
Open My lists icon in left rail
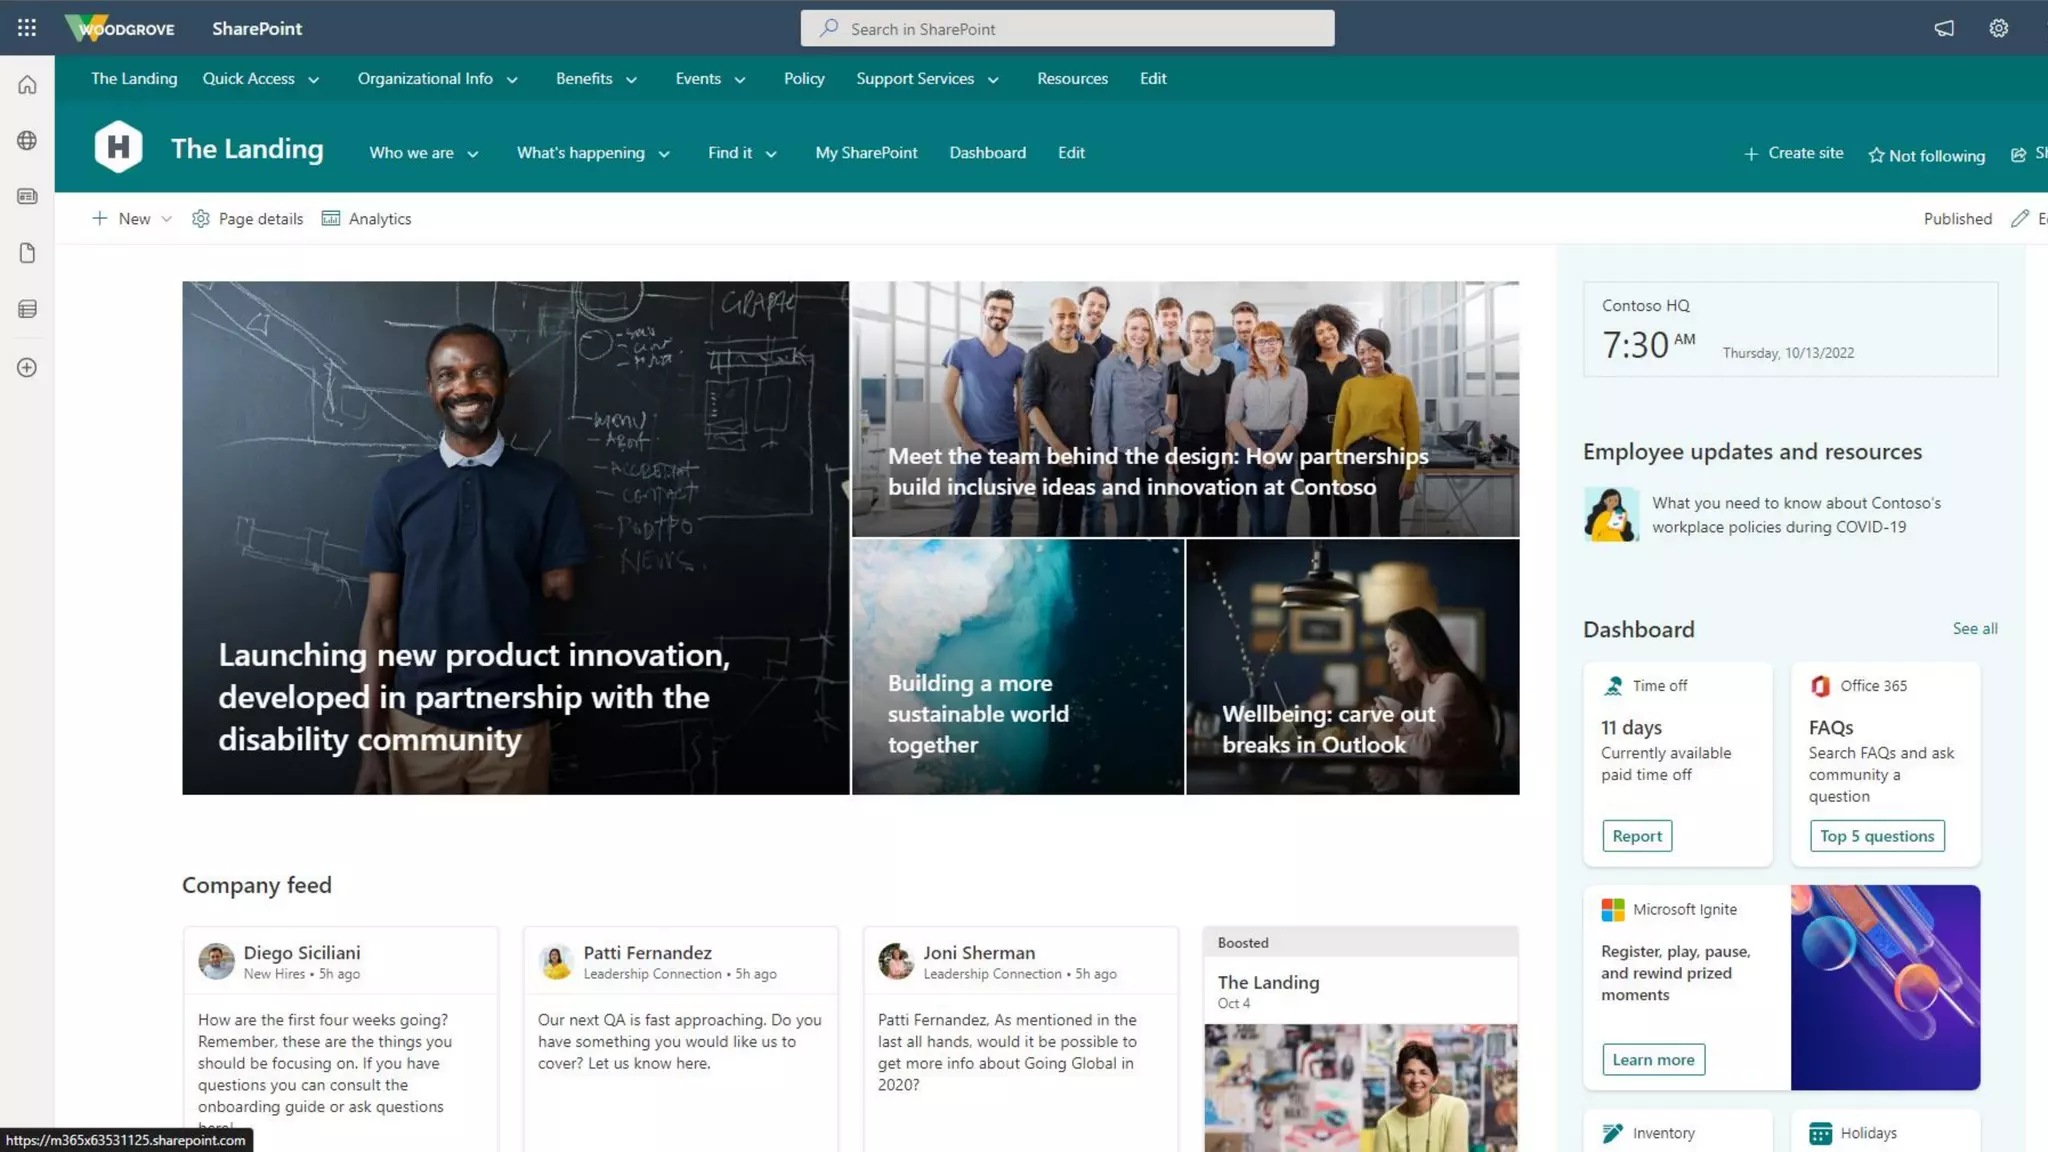(x=27, y=309)
